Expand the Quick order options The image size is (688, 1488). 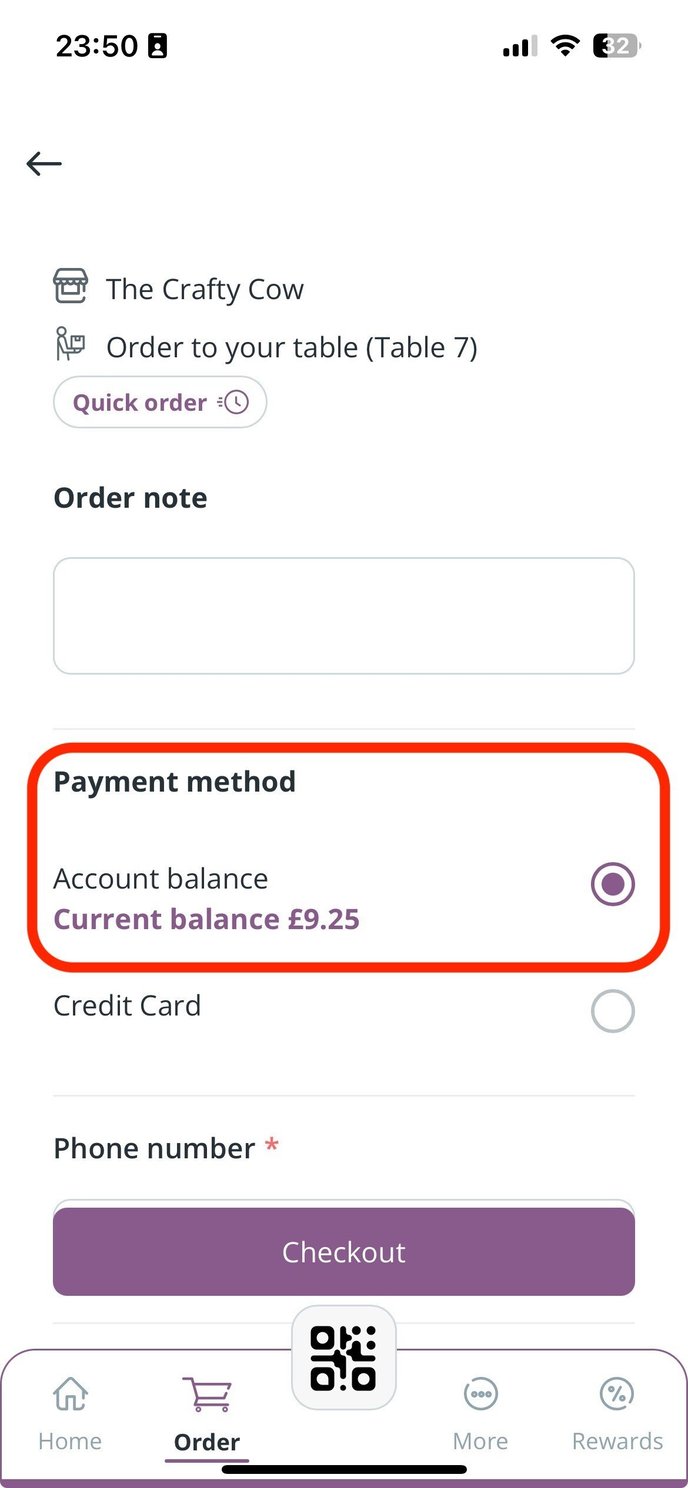160,401
